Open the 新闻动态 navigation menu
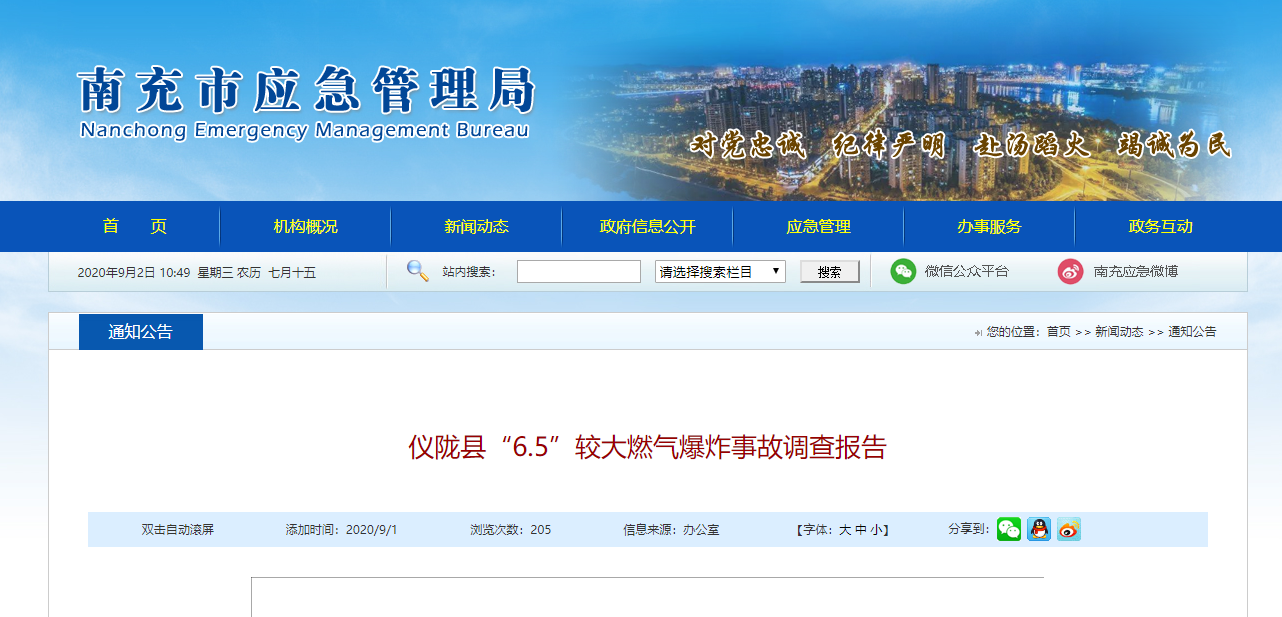The image size is (1282, 617). click(x=476, y=226)
